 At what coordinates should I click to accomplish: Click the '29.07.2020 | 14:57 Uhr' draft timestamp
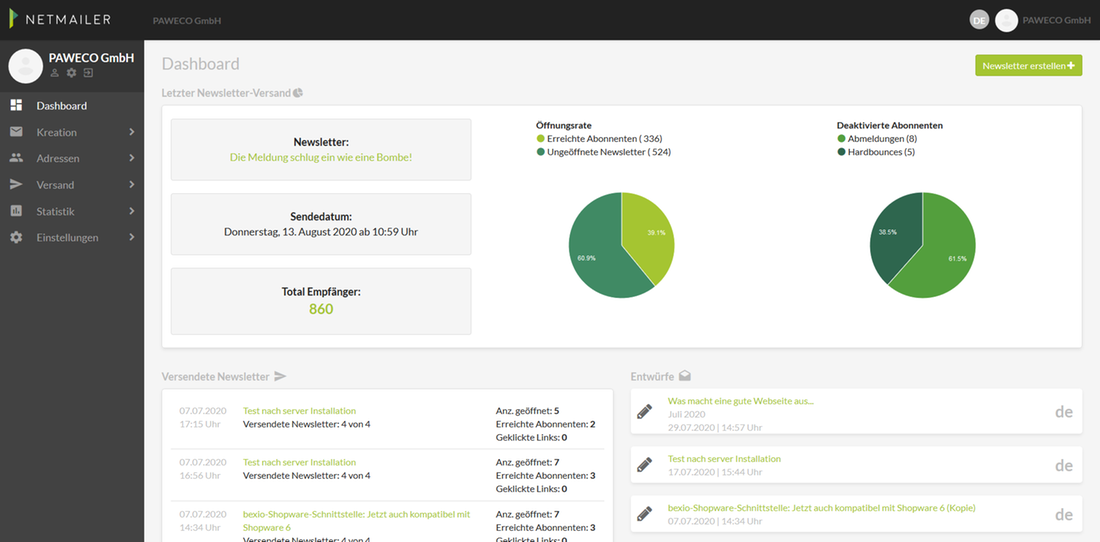tap(715, 427)
